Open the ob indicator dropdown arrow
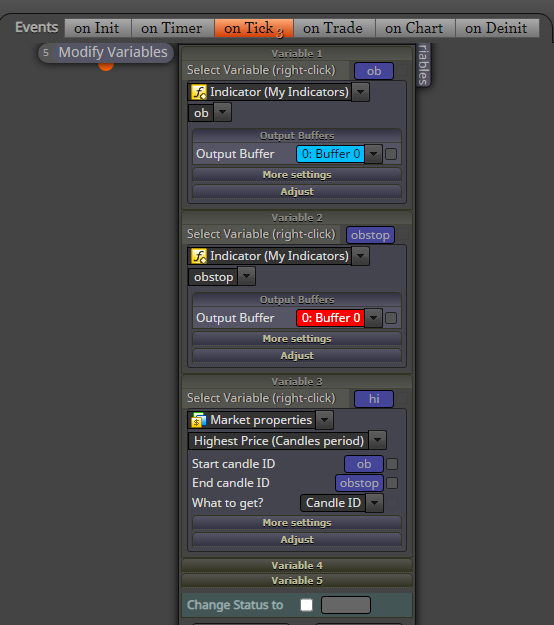This screenshot has width=554, height=625. tap(222, 112)
